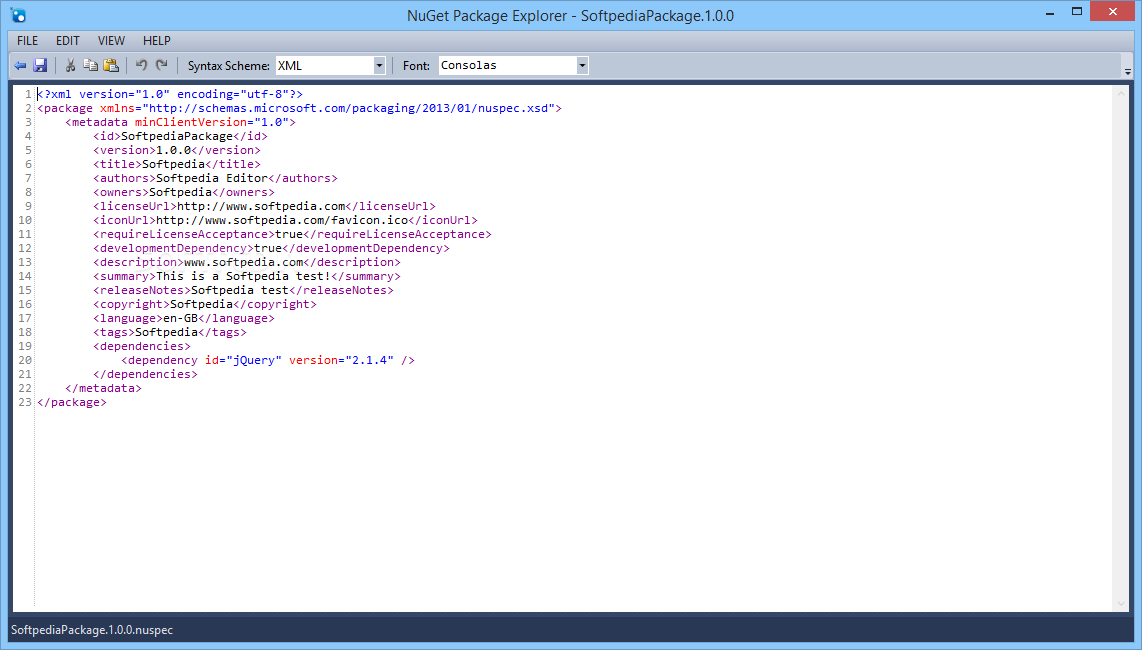Close the NuGet Package Explorer window

[x=1112, y=12]
